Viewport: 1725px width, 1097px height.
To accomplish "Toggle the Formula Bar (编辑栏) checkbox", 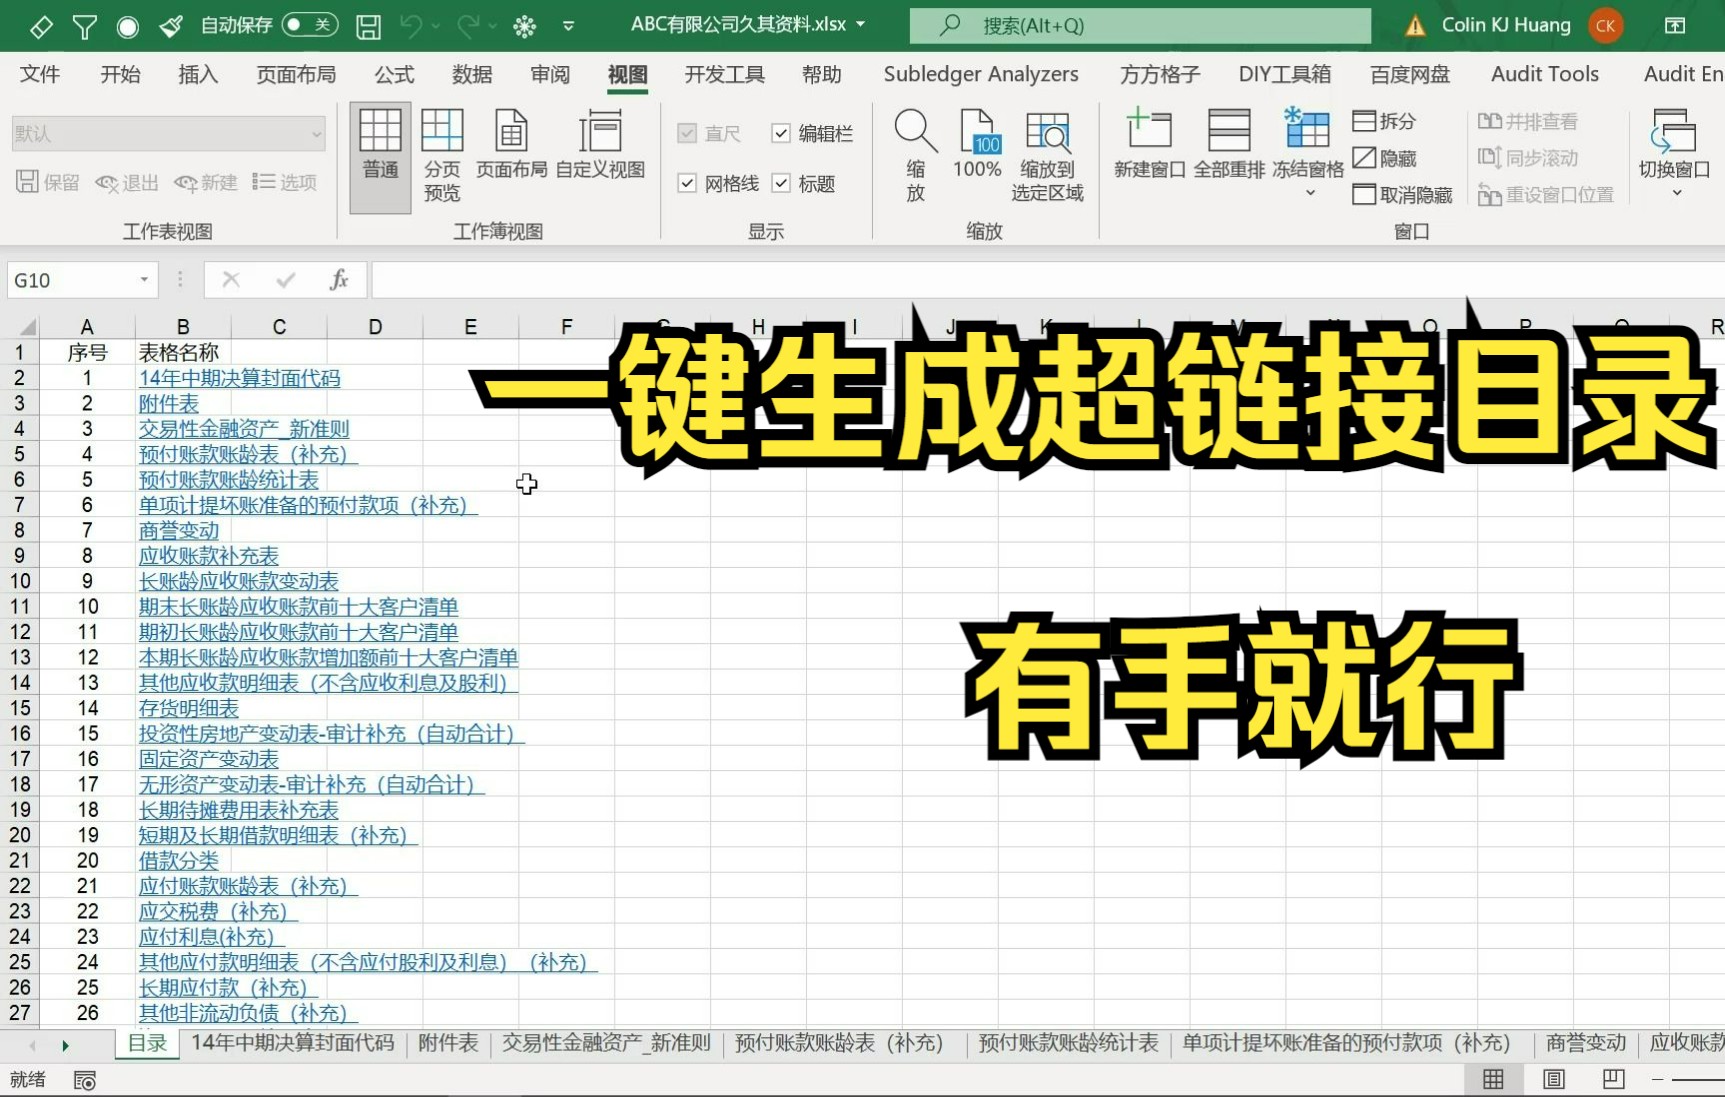I will [x=781, y=133].
